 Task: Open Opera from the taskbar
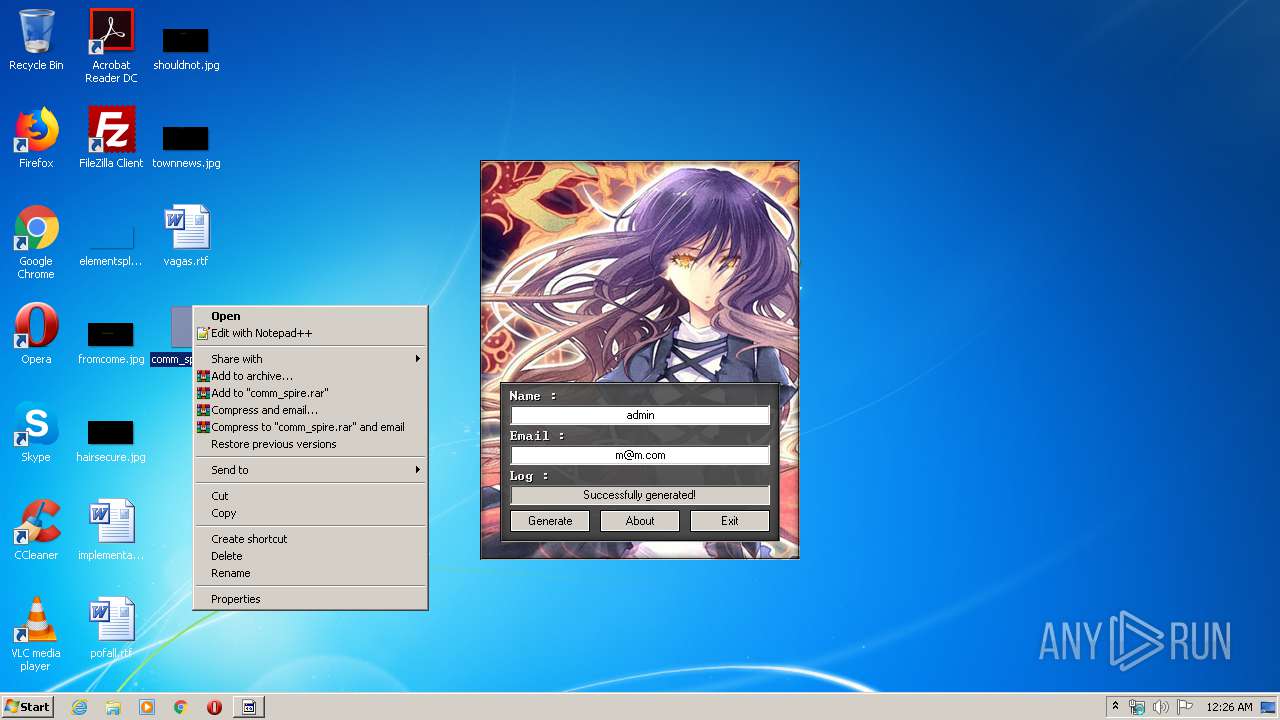[214, 707]
